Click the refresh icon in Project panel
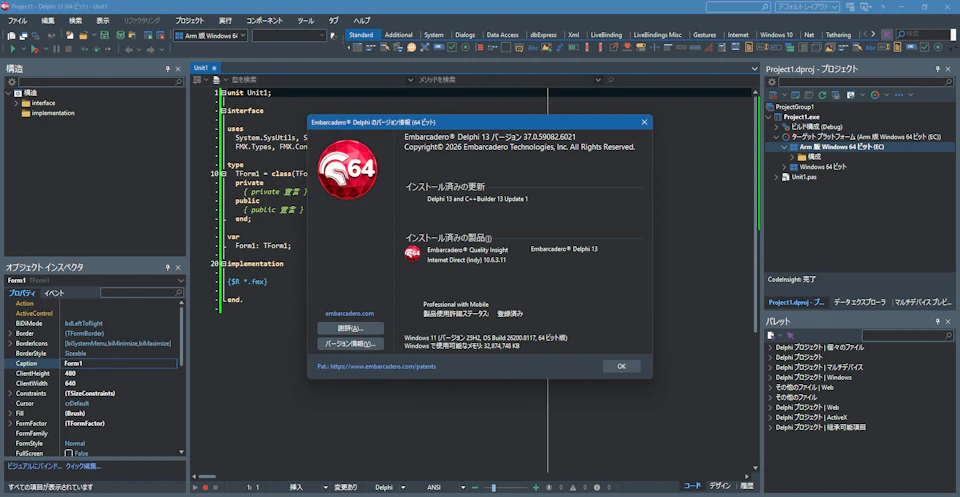The width and height of the screenshot is (960, 497). click(x=822, y=95)
